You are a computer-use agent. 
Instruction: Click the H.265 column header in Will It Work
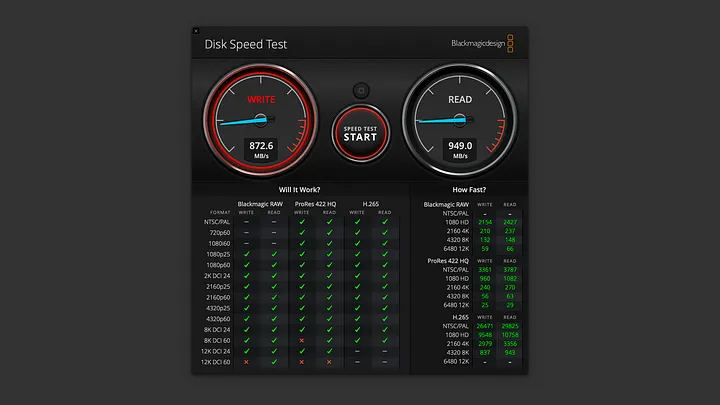pos(371,204)
